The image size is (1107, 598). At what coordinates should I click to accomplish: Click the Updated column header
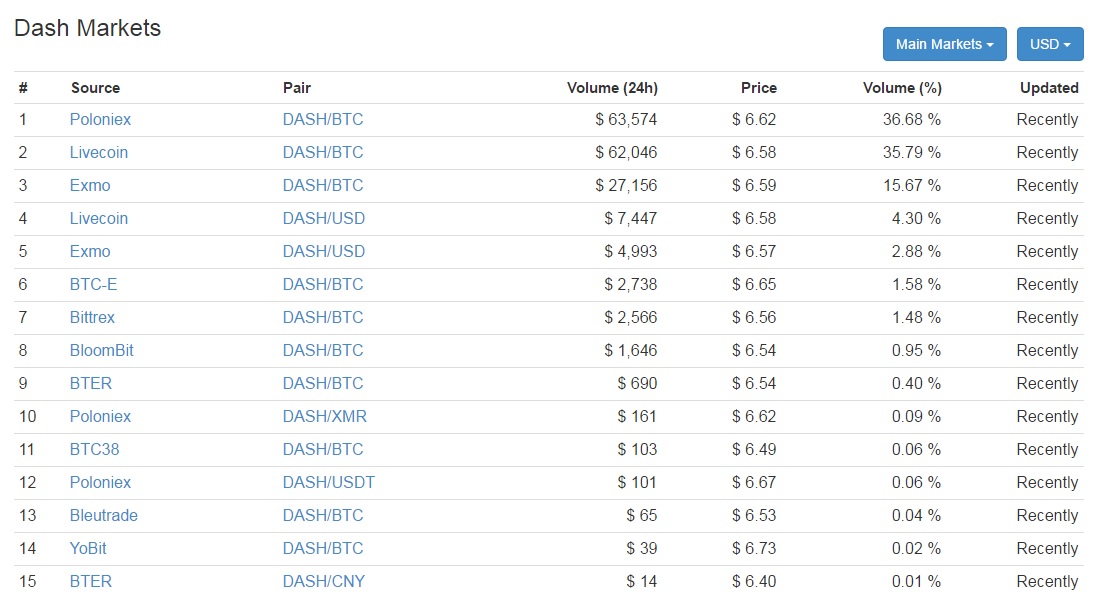(x=1049, y=88)
